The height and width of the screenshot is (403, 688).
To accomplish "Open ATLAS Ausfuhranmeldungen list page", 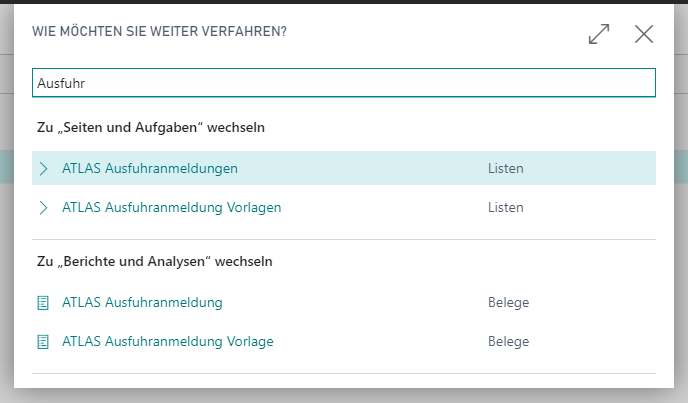I will 150,168.
